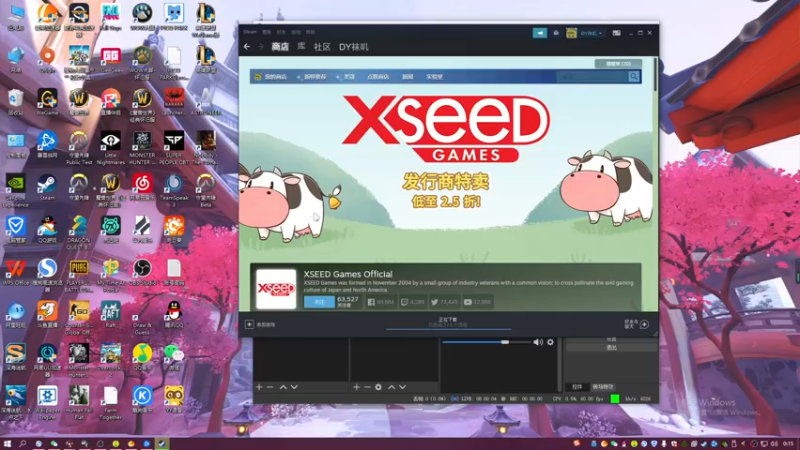Open the DY抹叽 profile tab

point(354,47)
